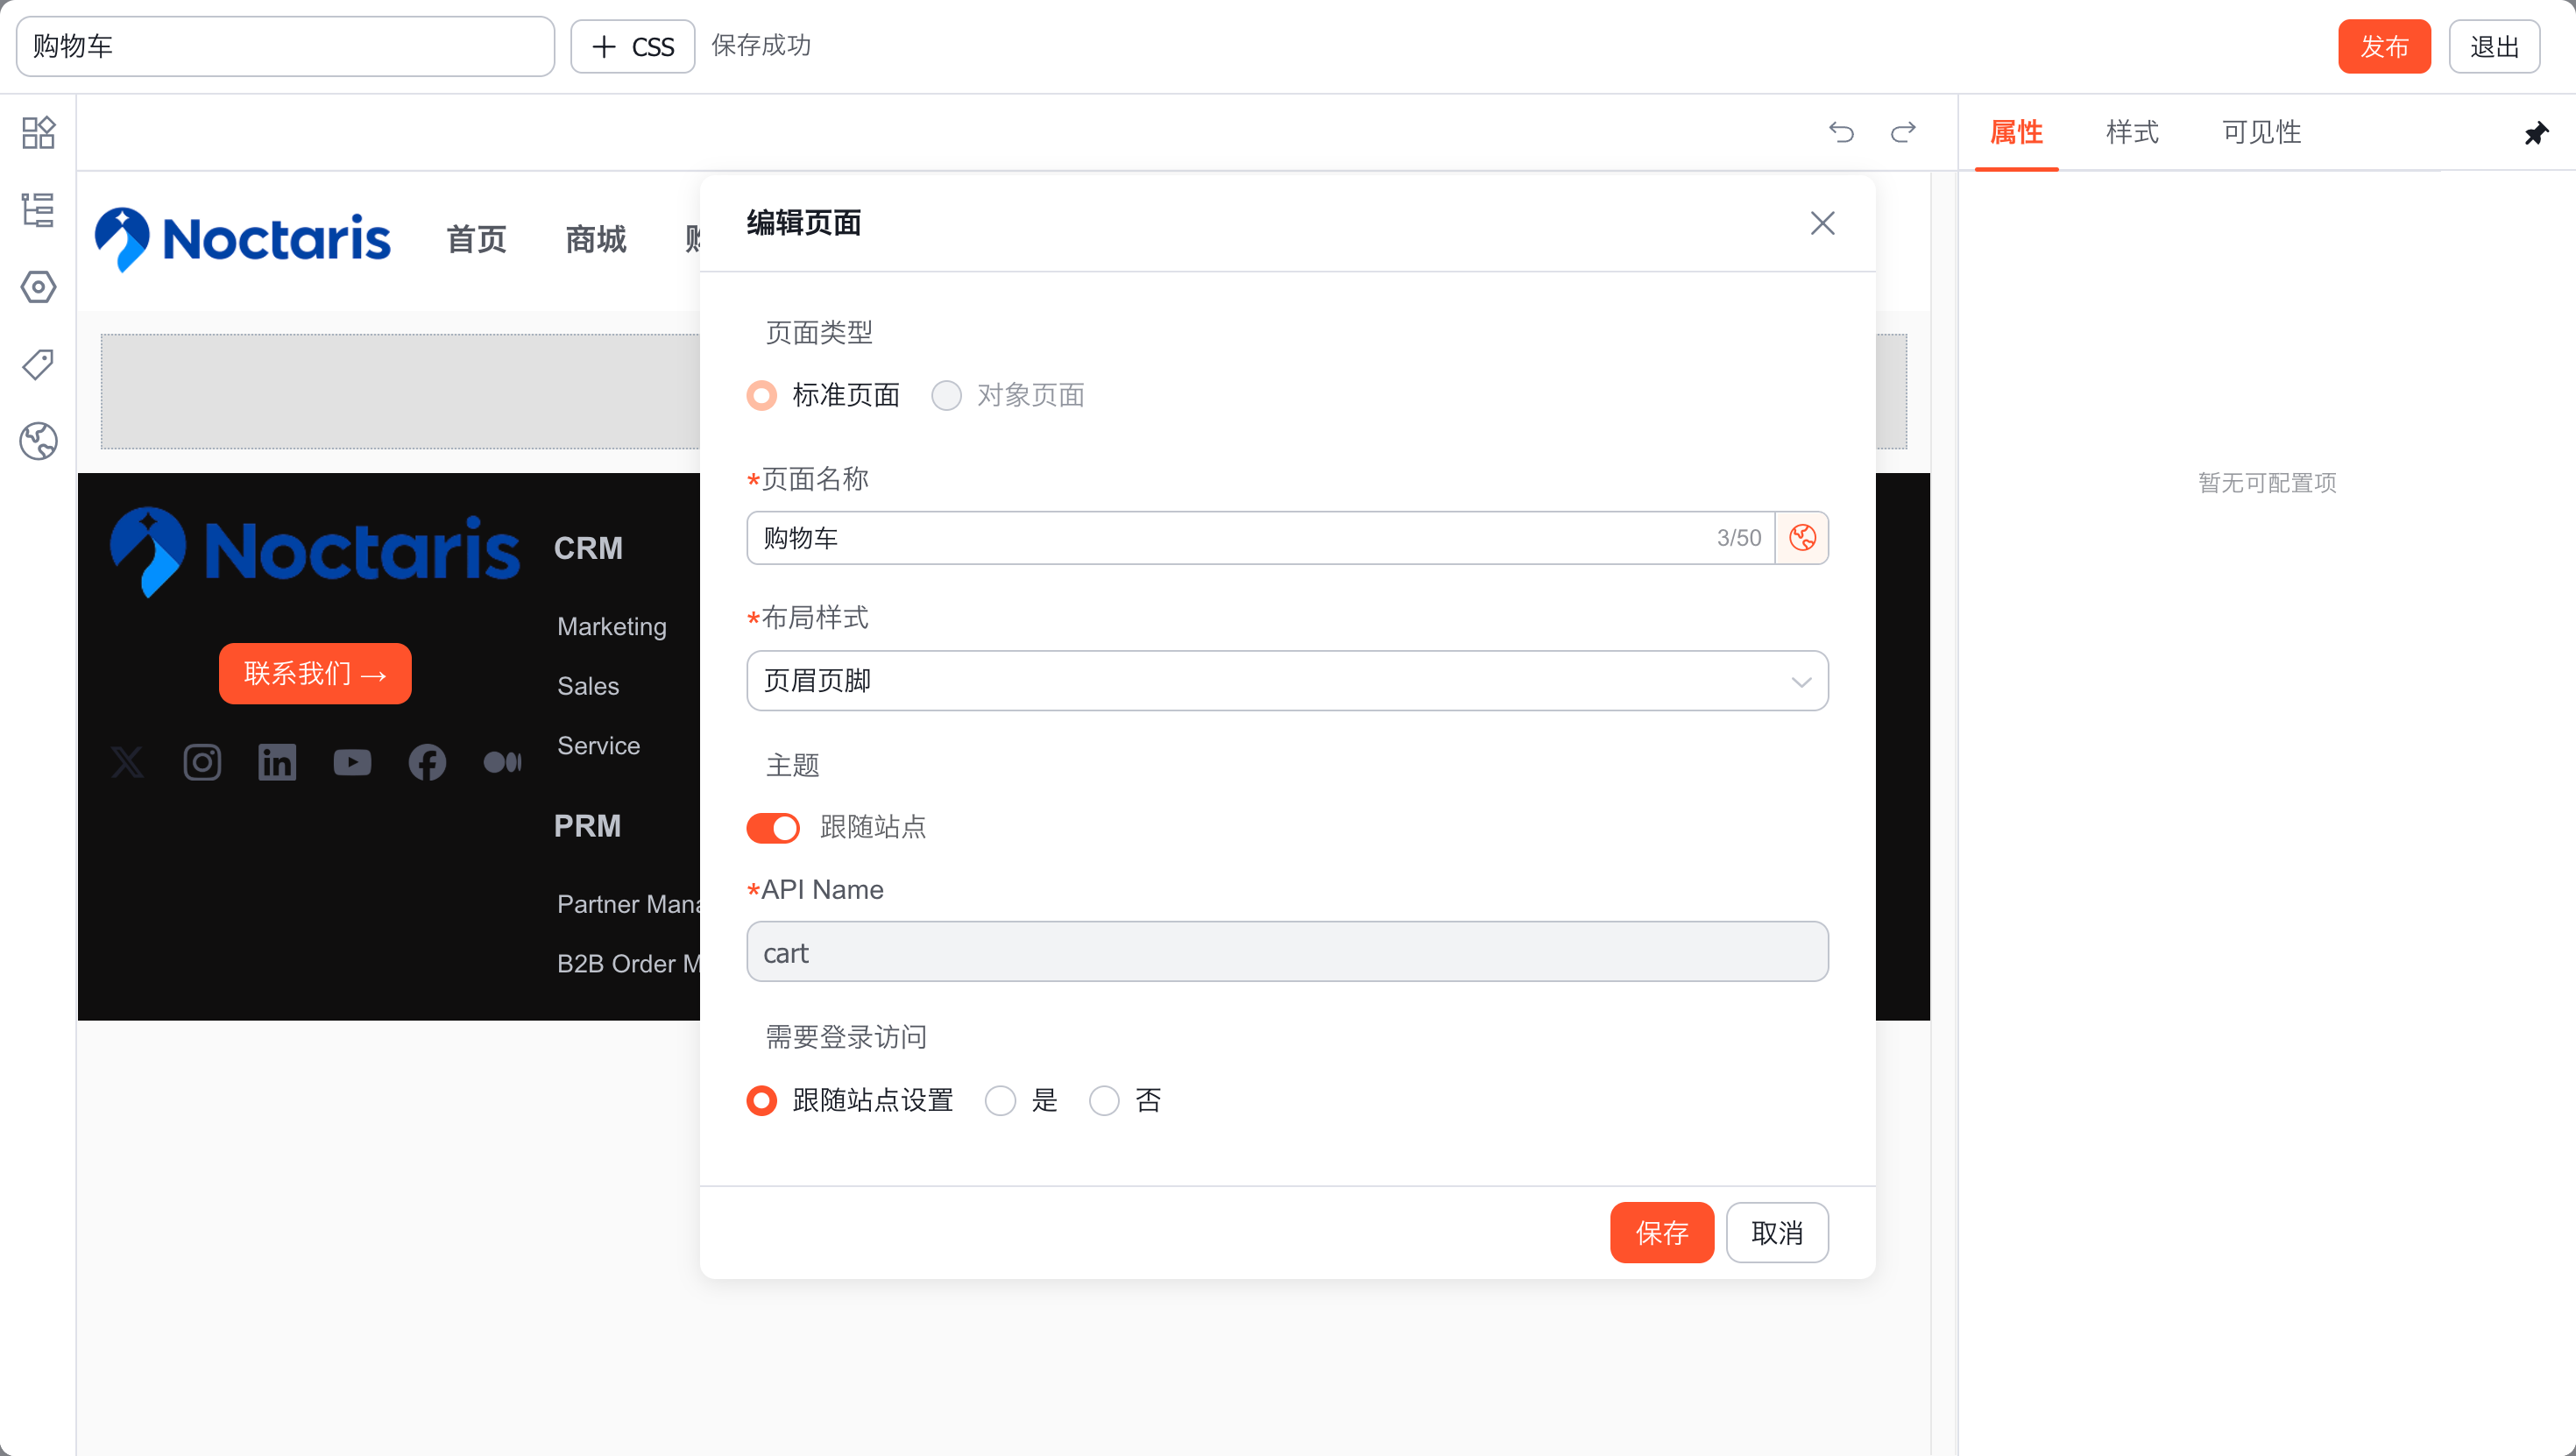Screen dimensions: 2576x1456
Task: Switch to the 可见性 tab
Action: point(2261,133)
